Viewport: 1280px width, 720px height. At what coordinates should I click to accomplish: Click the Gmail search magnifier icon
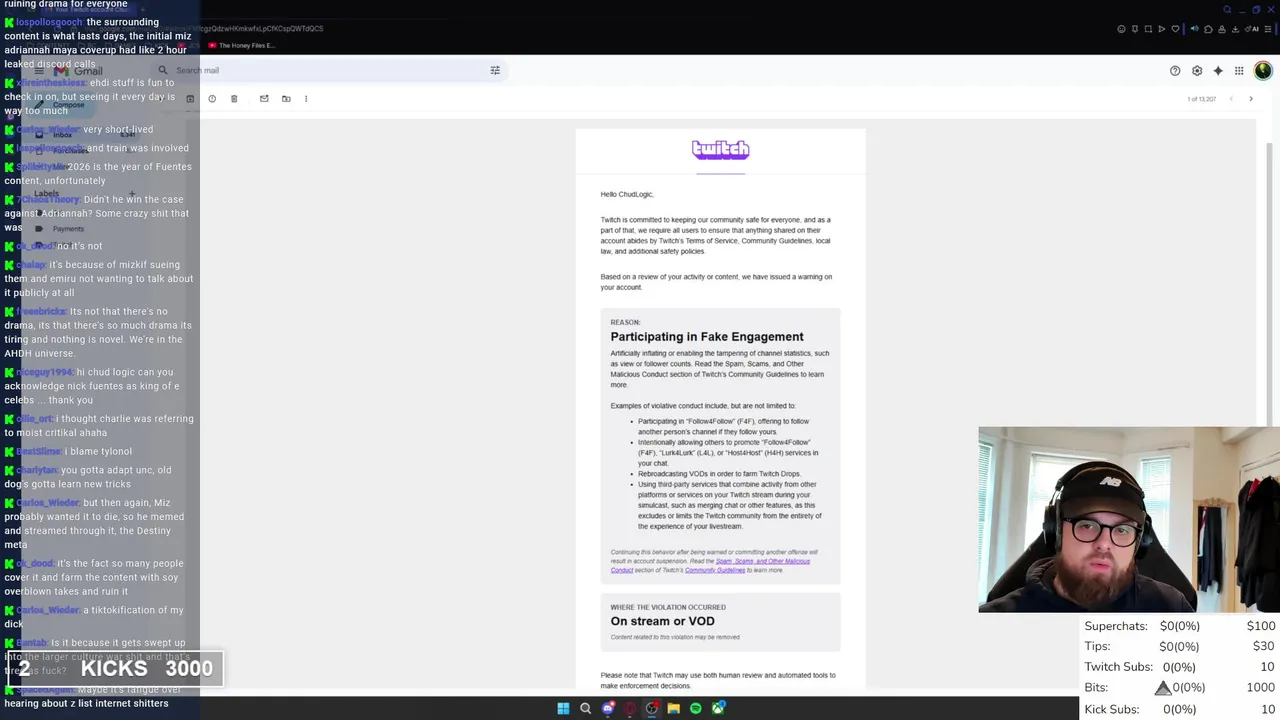point(163,70)
